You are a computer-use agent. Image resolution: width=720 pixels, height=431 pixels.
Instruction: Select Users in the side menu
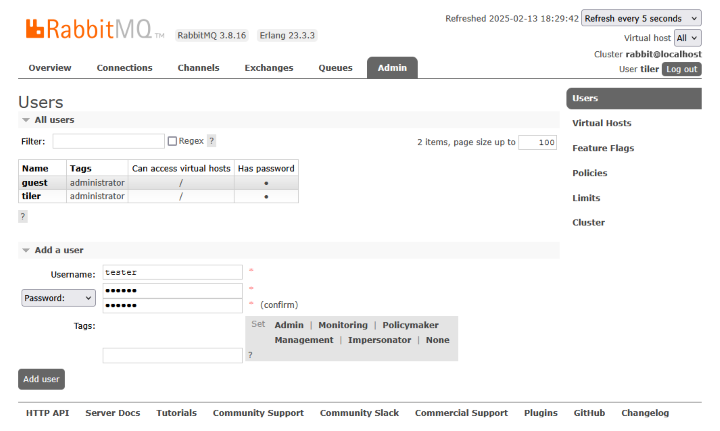pos(634,98)
